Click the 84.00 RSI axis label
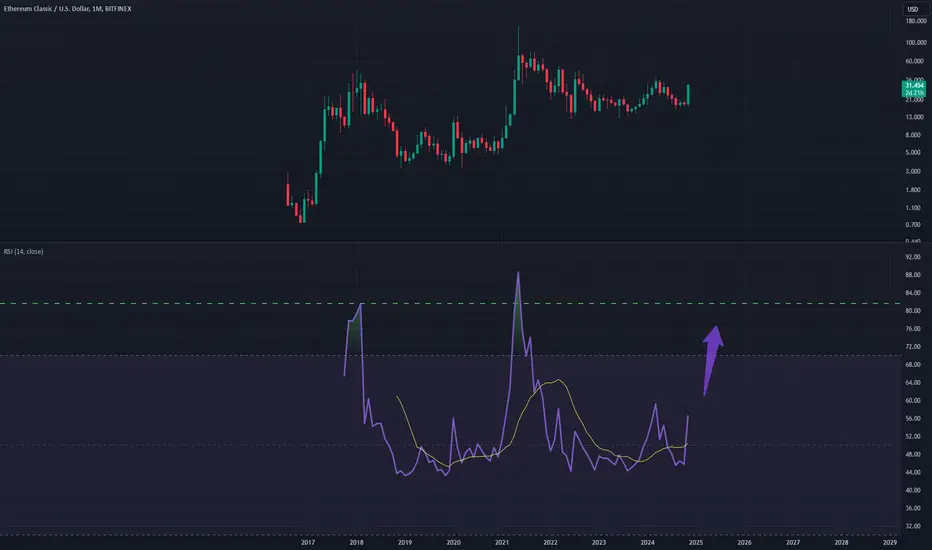Screen dimensions: 932x550 coord(912,293)
